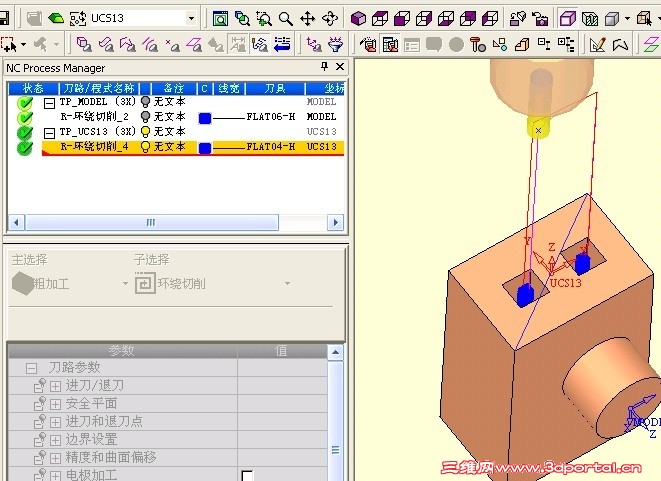Viewport: 661px width, 481px height.
Task: Open the selection filter funnel icon
Action: (x=336, y=44)
